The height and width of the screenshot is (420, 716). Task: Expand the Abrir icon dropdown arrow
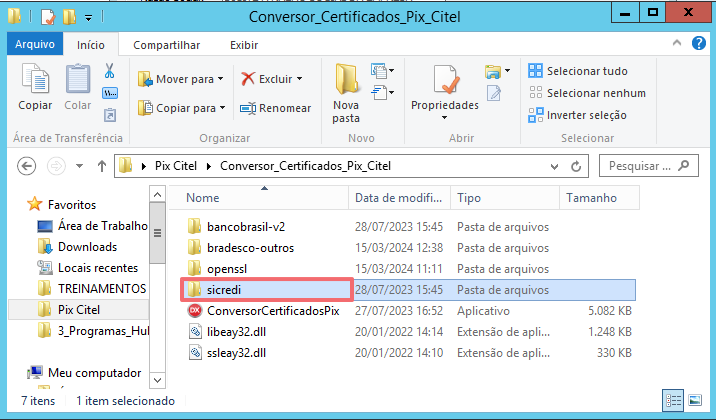(x=507, y=71)
